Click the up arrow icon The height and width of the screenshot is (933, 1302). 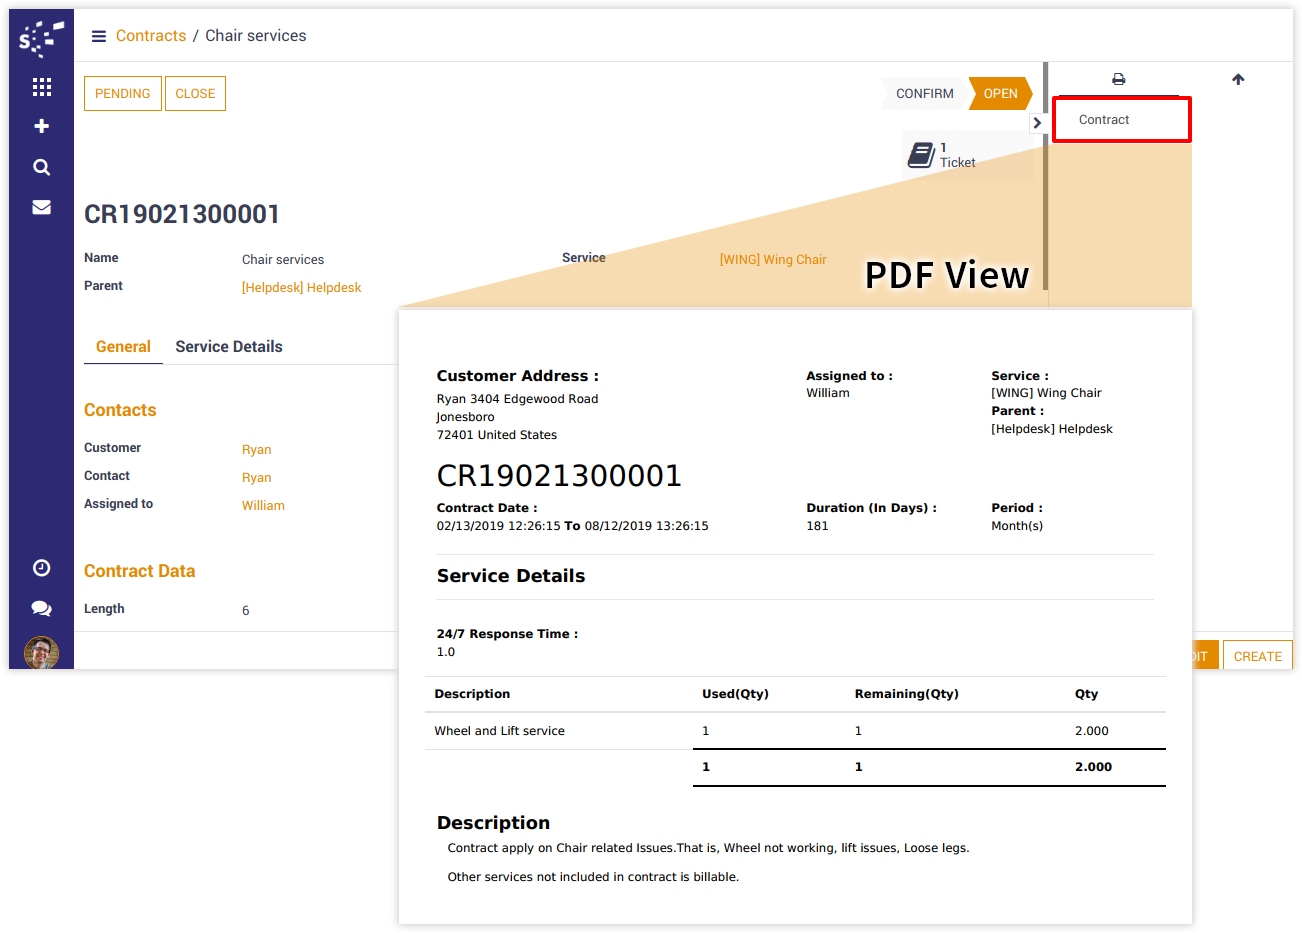click(1238, 79)
